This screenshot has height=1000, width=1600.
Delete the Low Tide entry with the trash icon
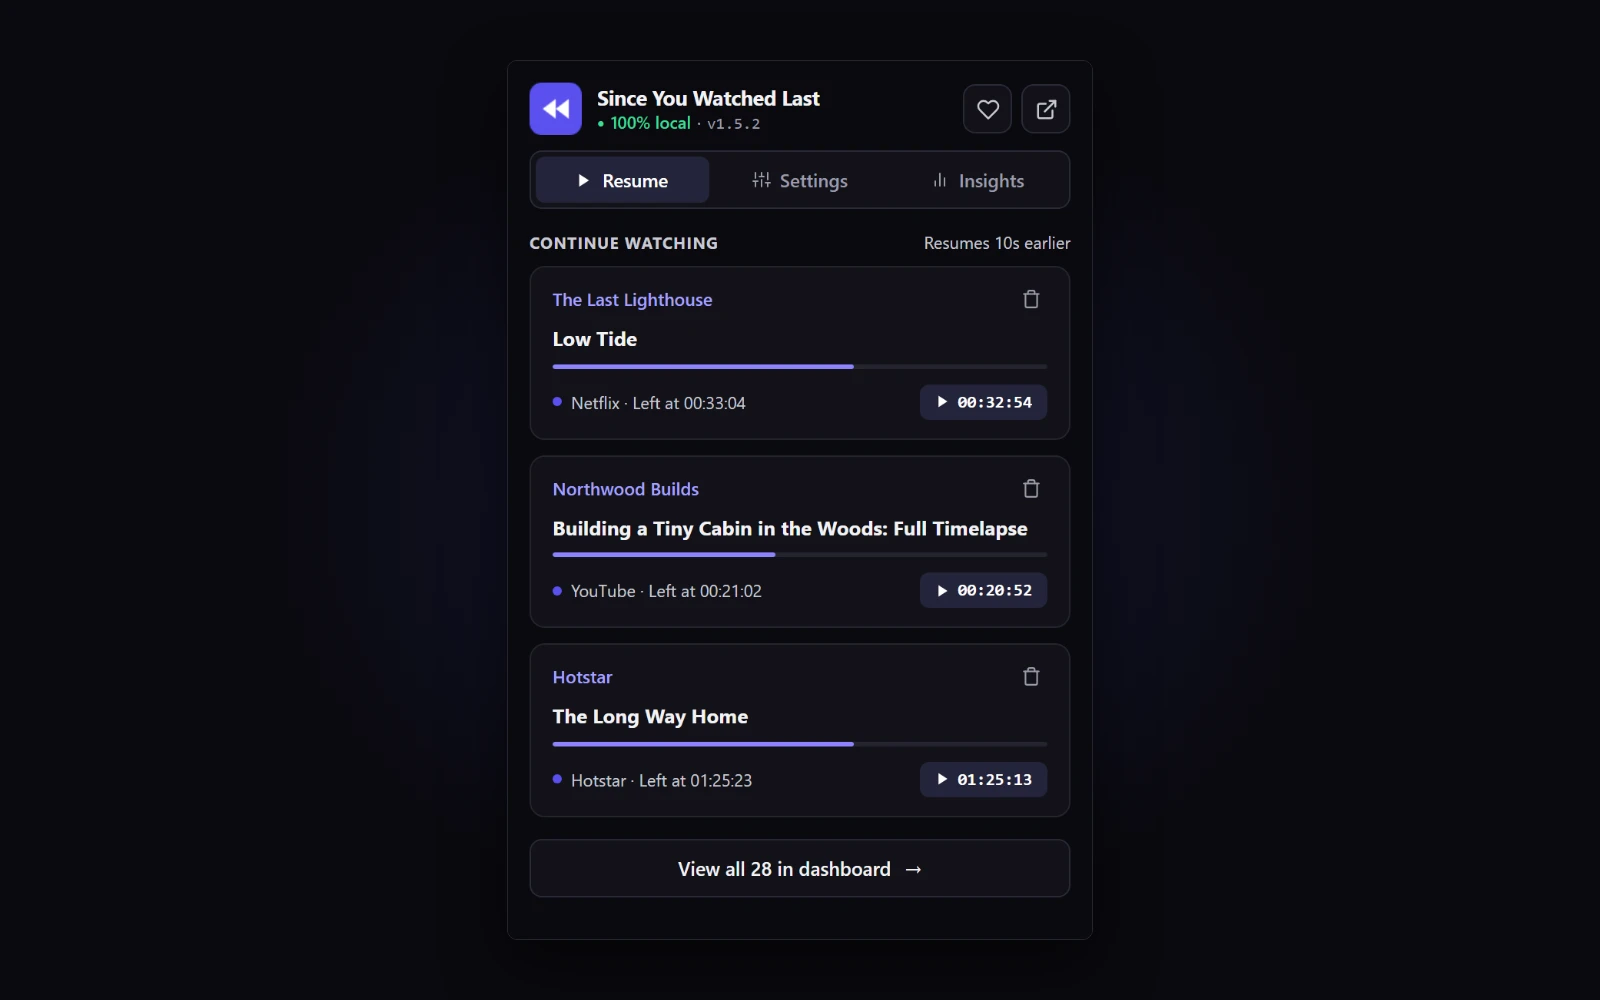1031,300
